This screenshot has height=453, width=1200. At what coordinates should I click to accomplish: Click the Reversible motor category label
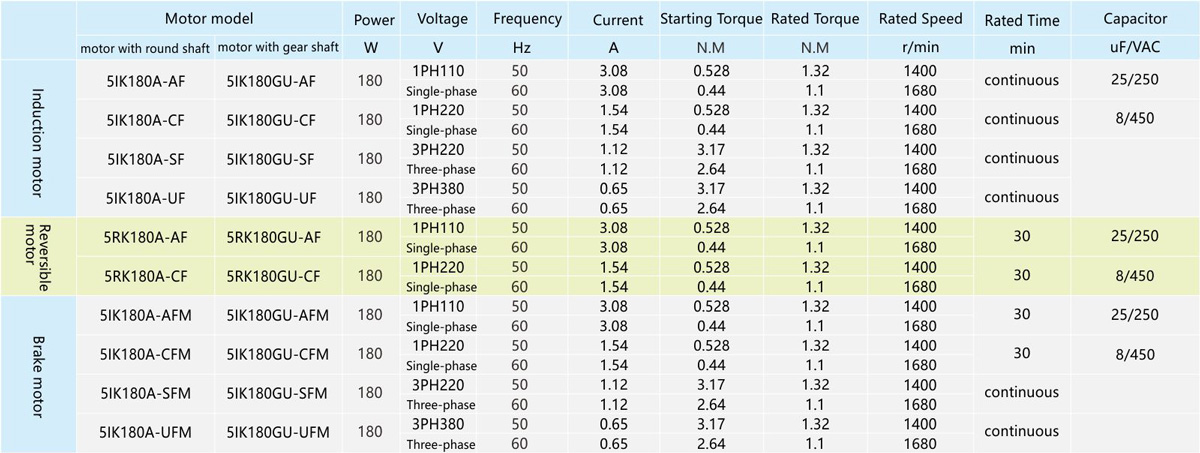coord(38,254)
